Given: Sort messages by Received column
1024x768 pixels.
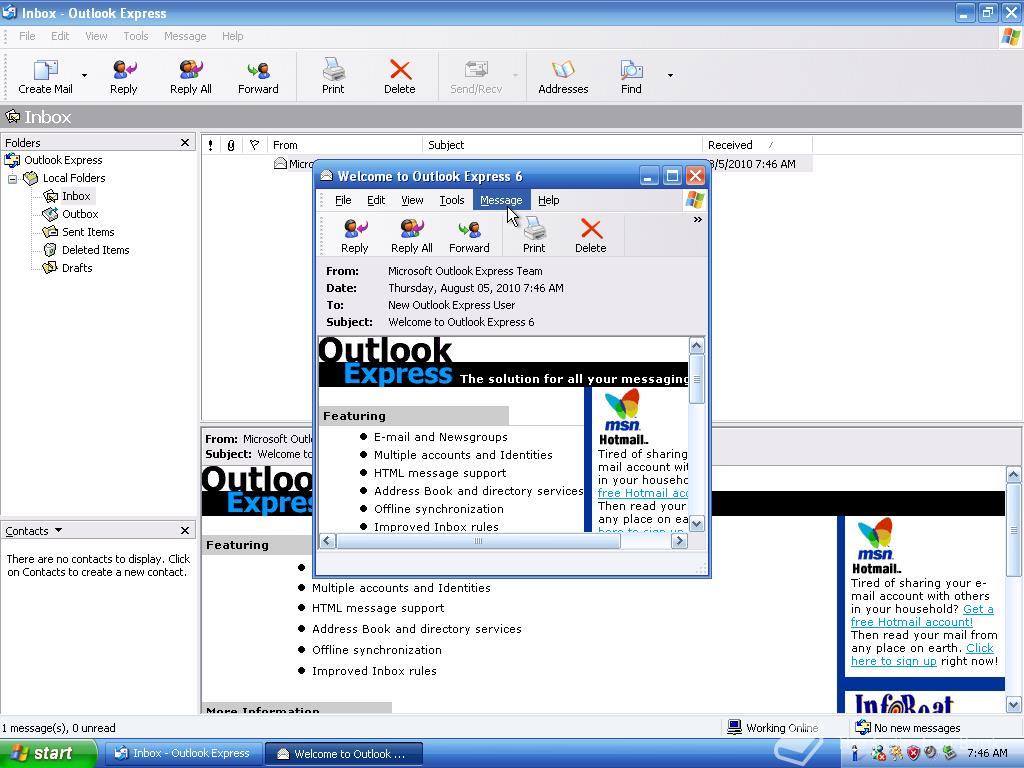Looking at the screenshot, I should coord(757,145).
